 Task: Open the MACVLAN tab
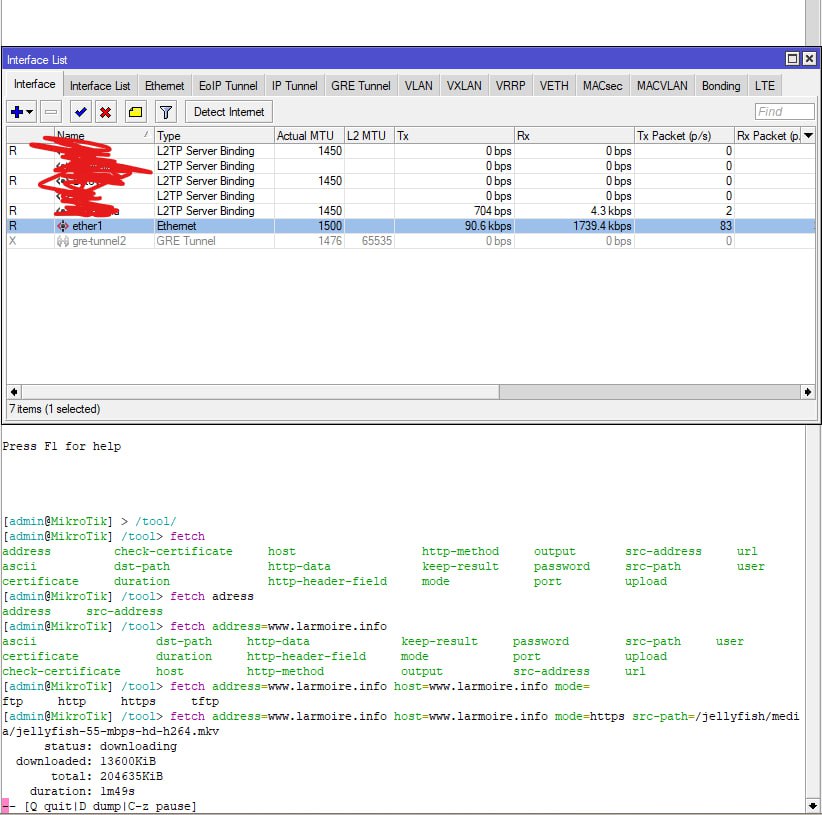tap(662, 86)
